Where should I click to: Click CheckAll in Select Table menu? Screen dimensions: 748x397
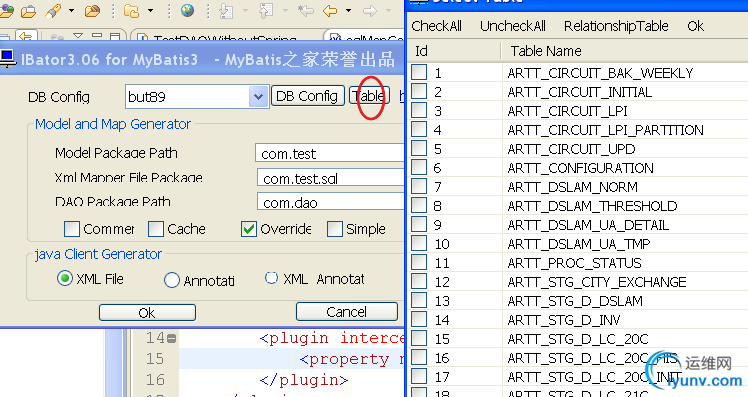pos(436,26)
